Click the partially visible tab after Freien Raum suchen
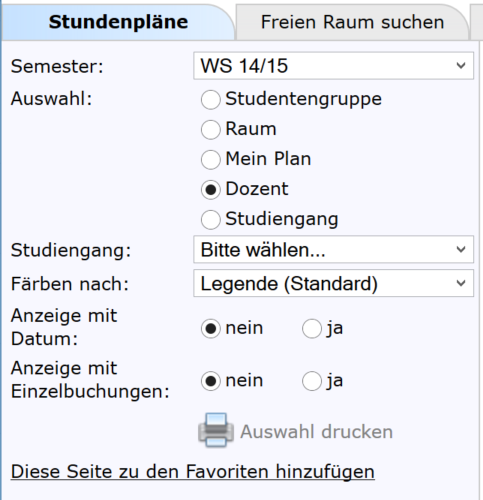 pyautogui.click(x=477, y=22)
